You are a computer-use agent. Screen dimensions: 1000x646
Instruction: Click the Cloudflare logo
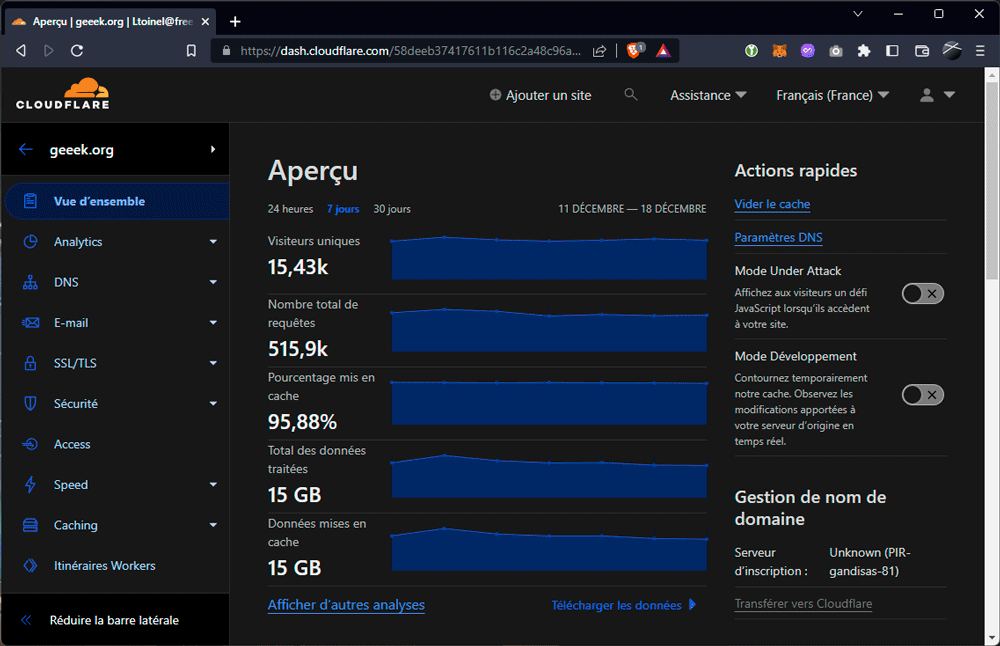[x=62, y=94]
